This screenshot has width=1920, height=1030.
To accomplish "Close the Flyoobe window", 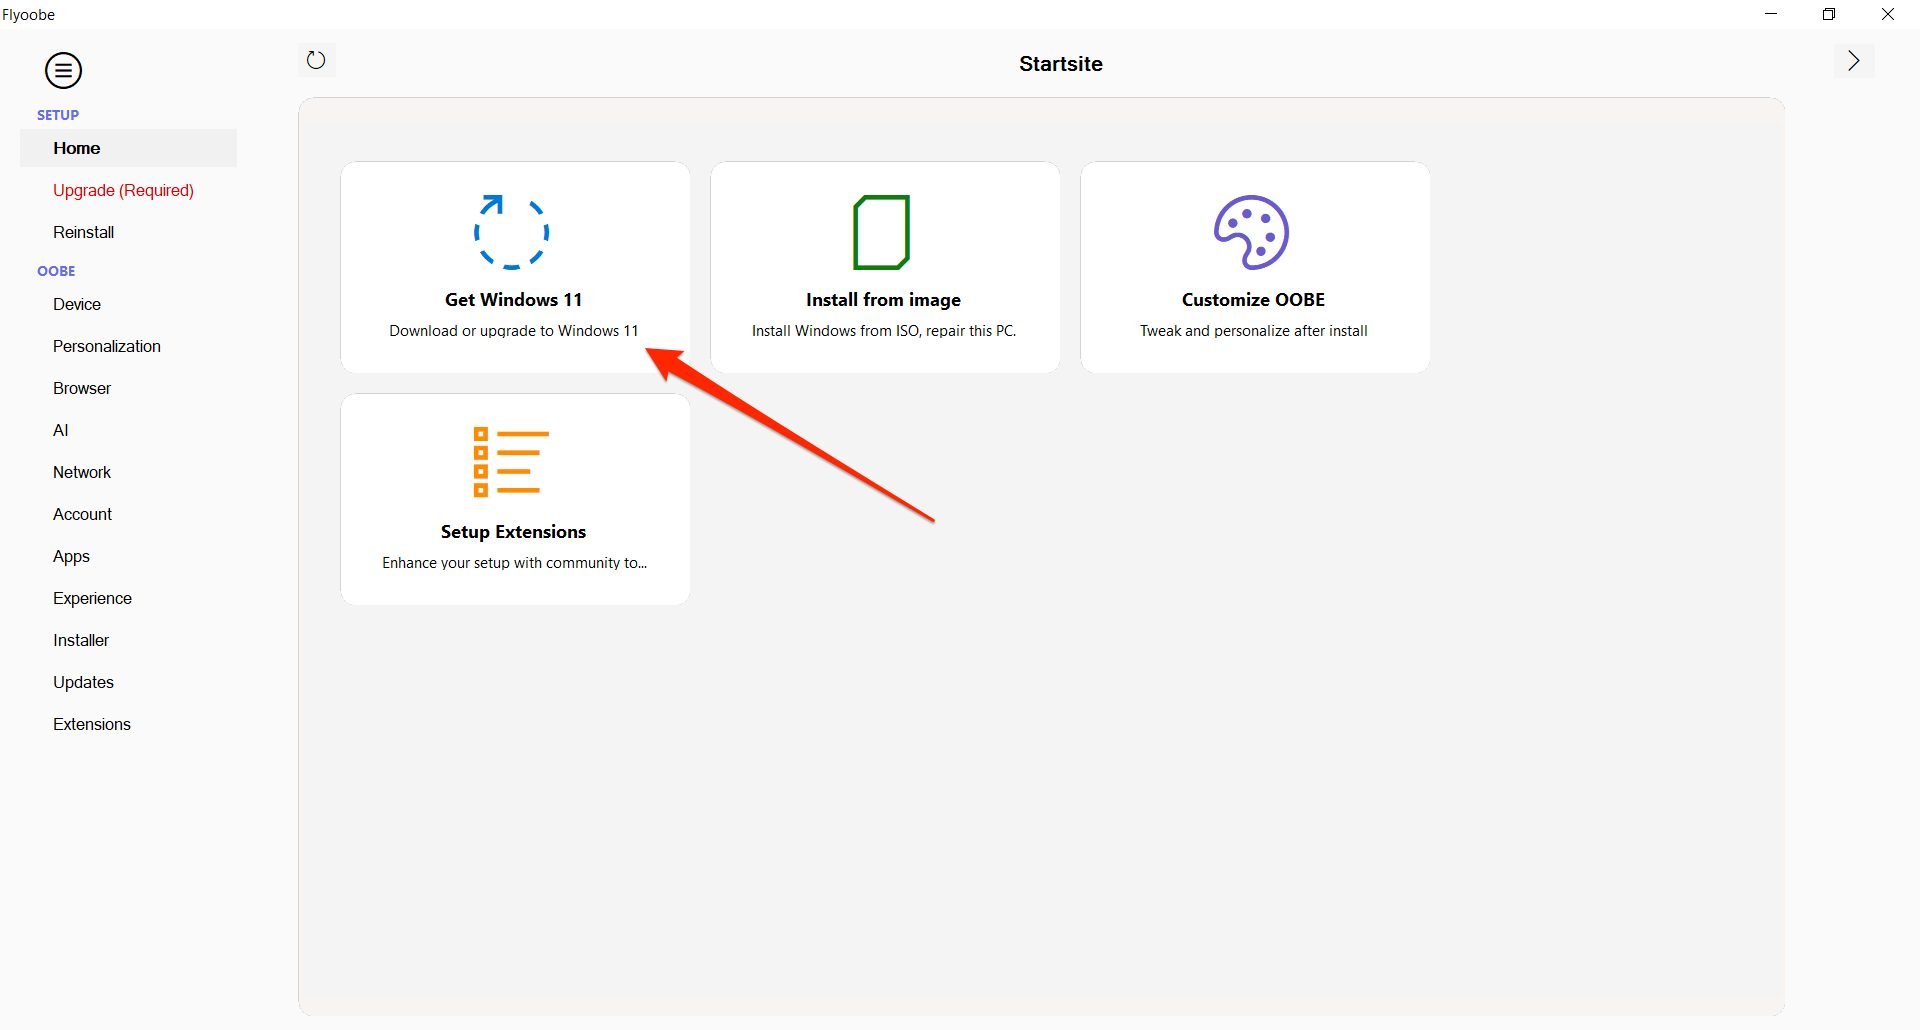I will tap(1888, 14).
